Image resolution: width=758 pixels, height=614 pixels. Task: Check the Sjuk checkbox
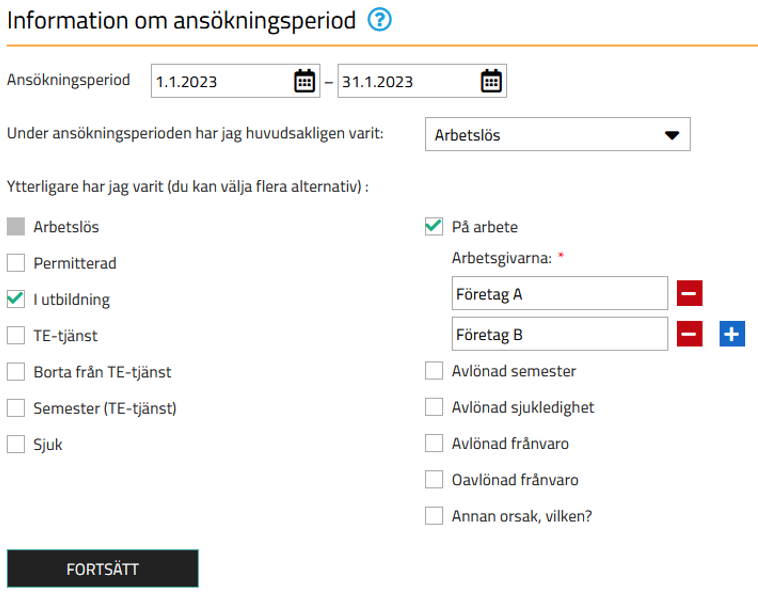tap(16, 444)
